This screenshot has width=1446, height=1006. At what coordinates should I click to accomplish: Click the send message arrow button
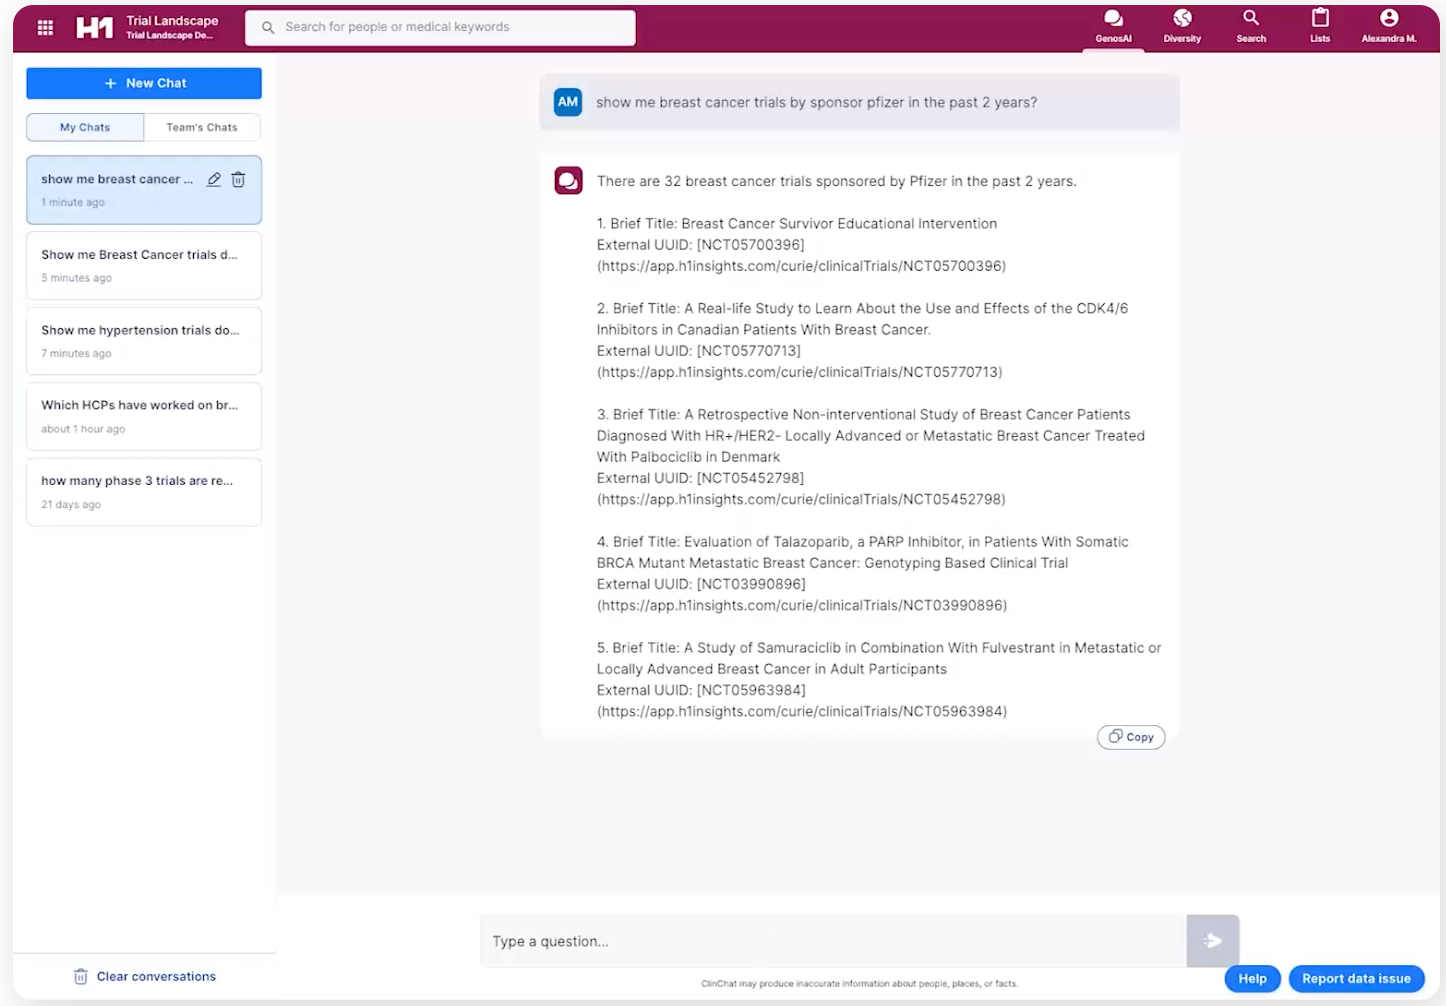pos(1212,941)
